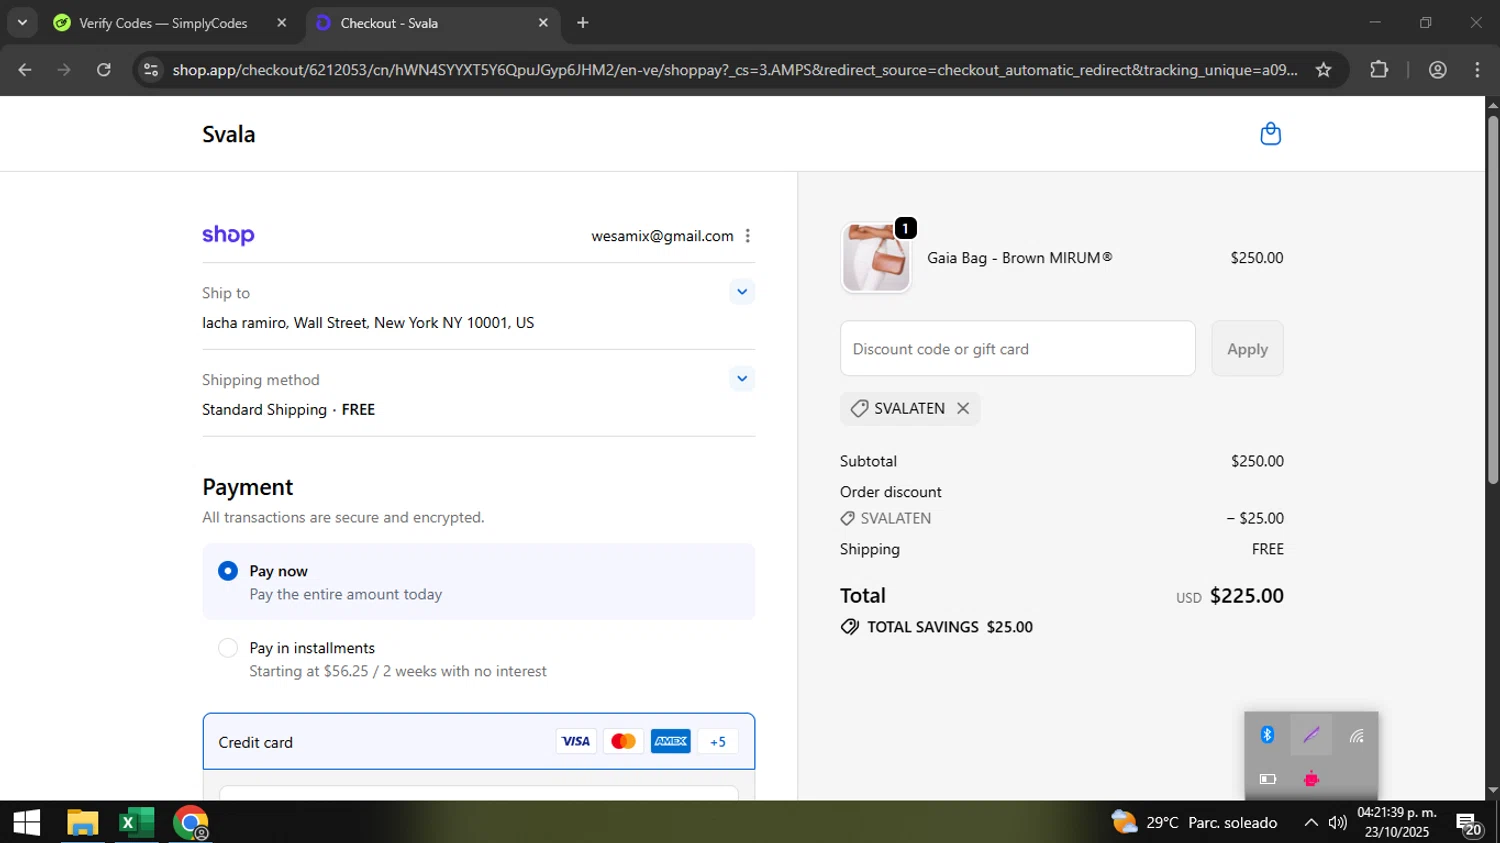
Task: Click the browser address bar URL
Action: pos(735,70)
